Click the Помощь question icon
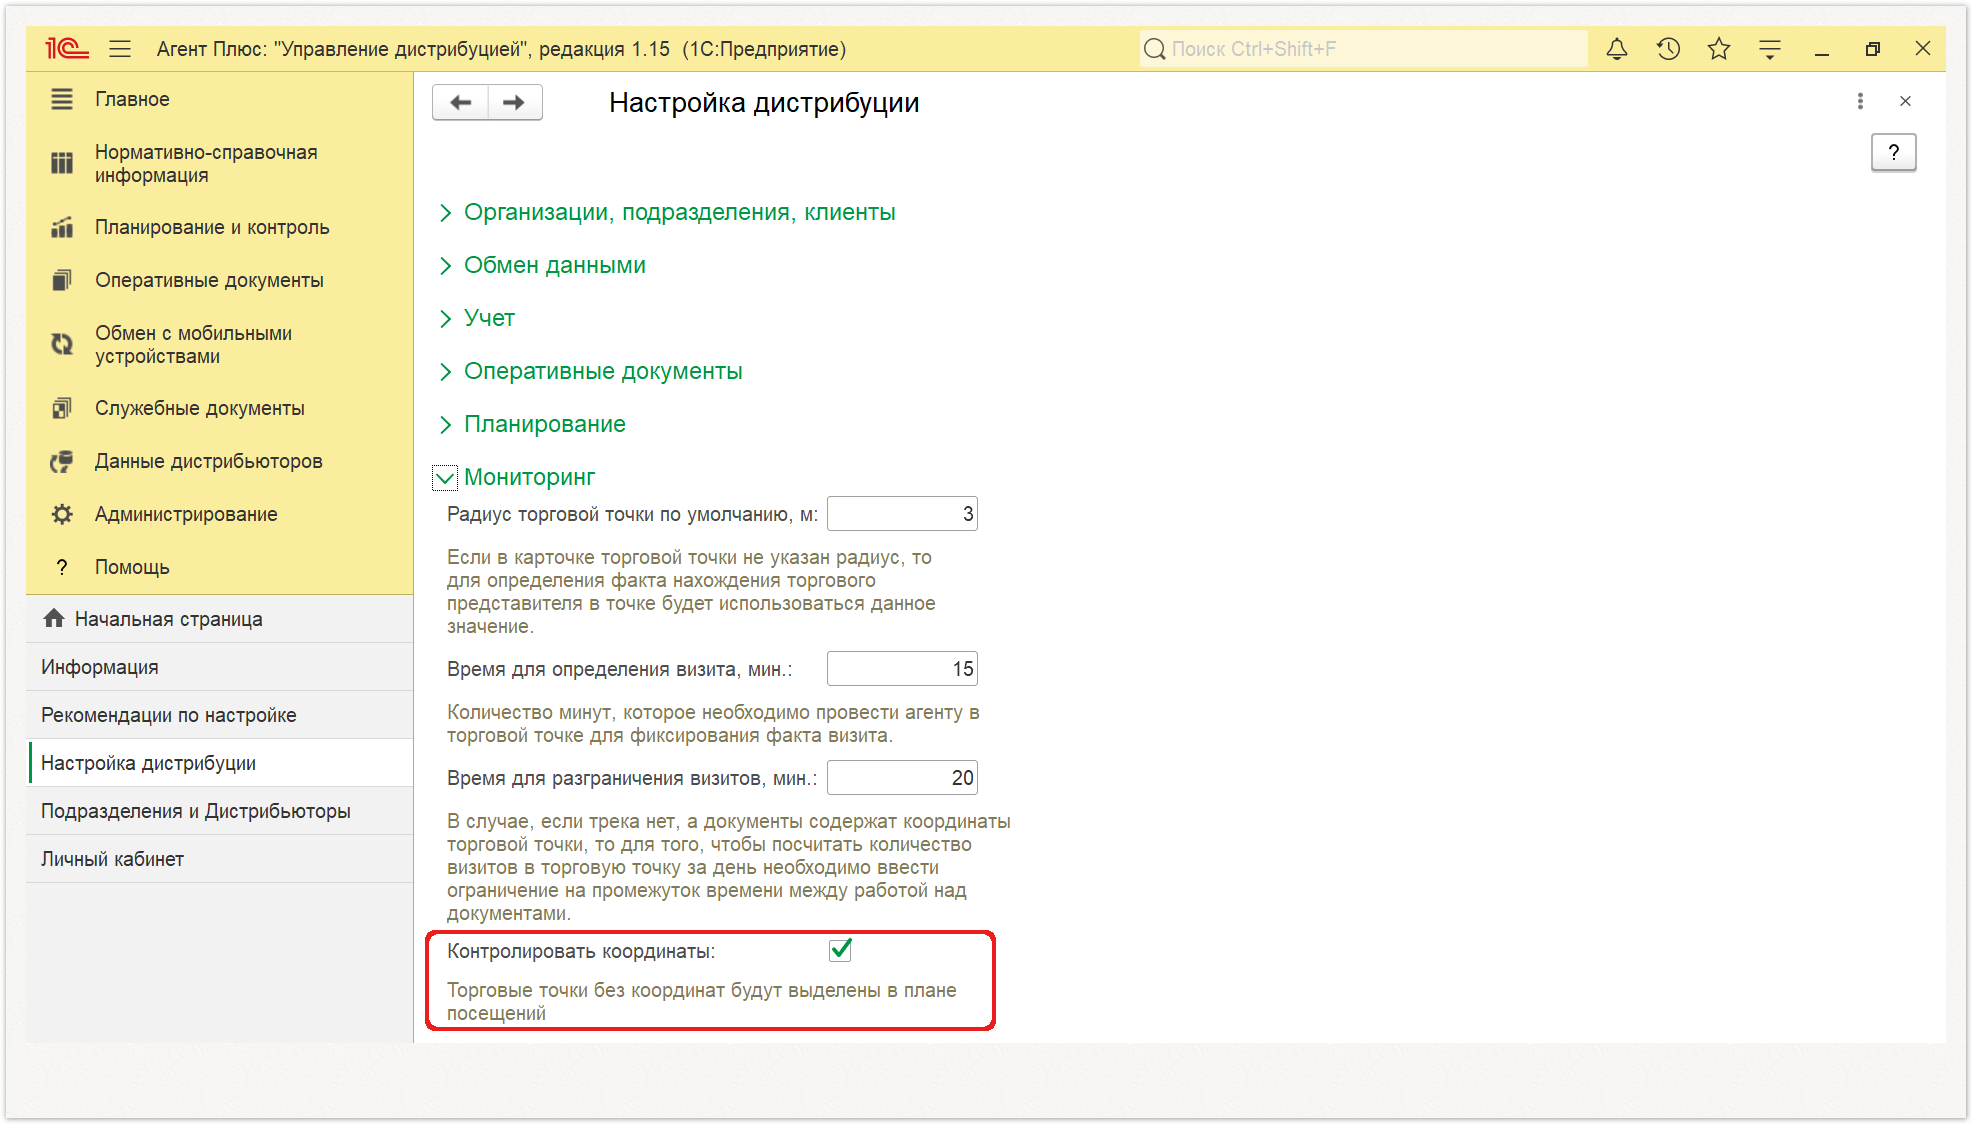The image size is (1972, 1124). [x=62, y=567]
